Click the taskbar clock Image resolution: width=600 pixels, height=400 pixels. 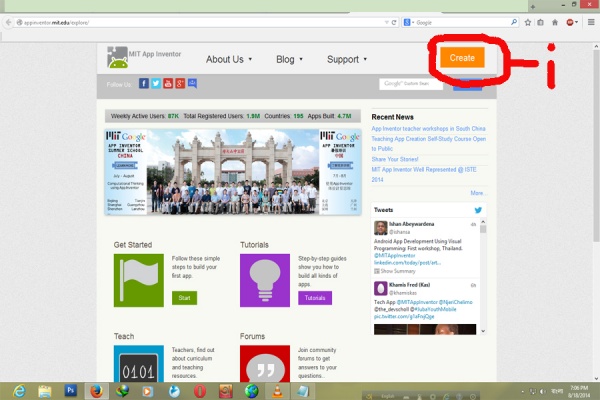579,391
